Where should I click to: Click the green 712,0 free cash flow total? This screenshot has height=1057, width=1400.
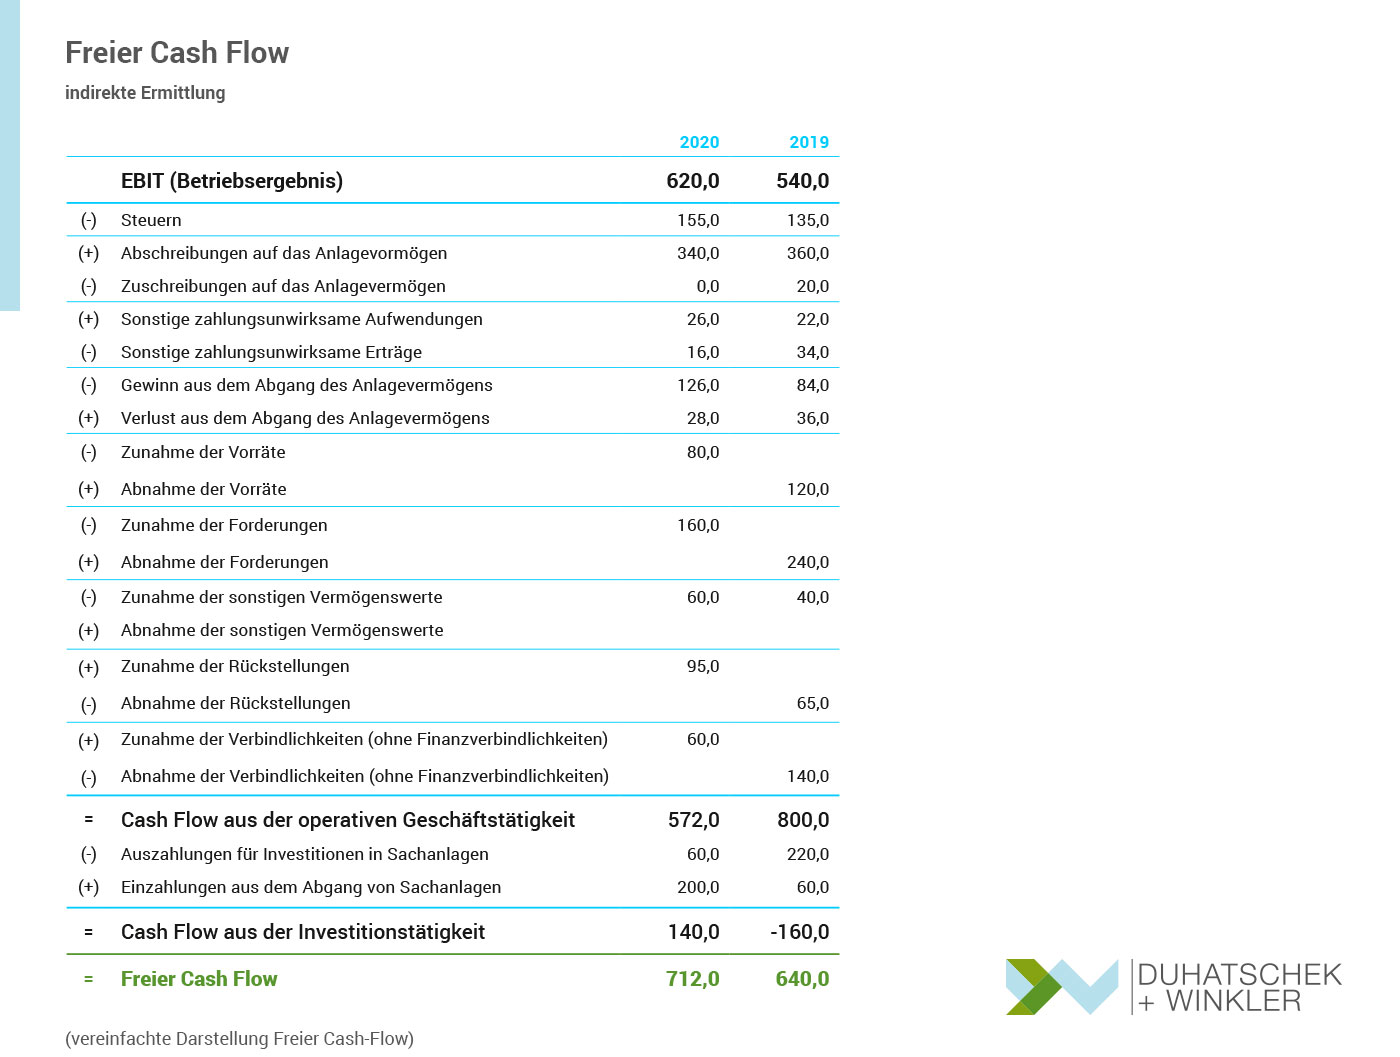click(x=692, y=979)
